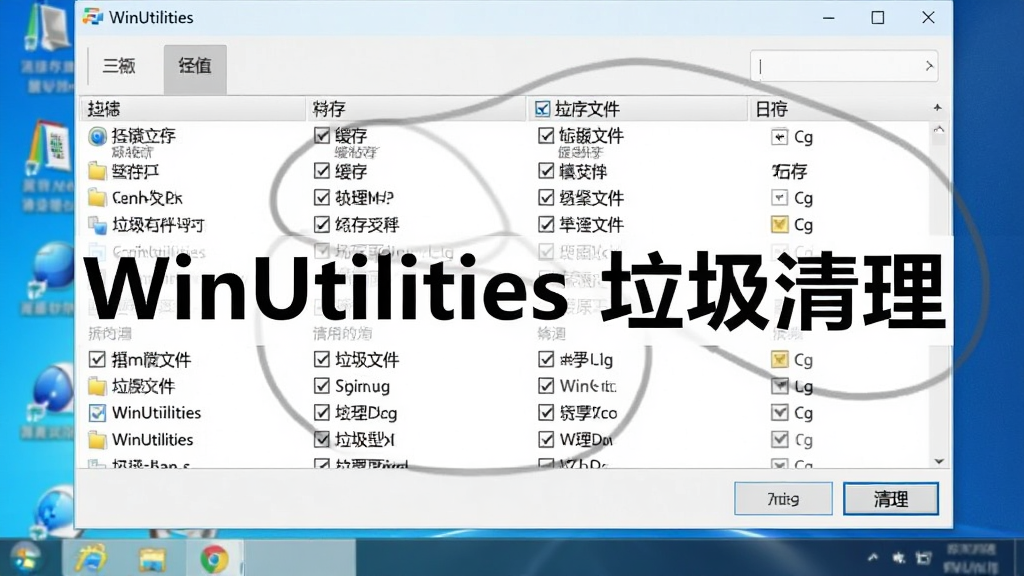Click the WinUtilities logo in the title bar
1024x576 pixels.
pos(93,17)
